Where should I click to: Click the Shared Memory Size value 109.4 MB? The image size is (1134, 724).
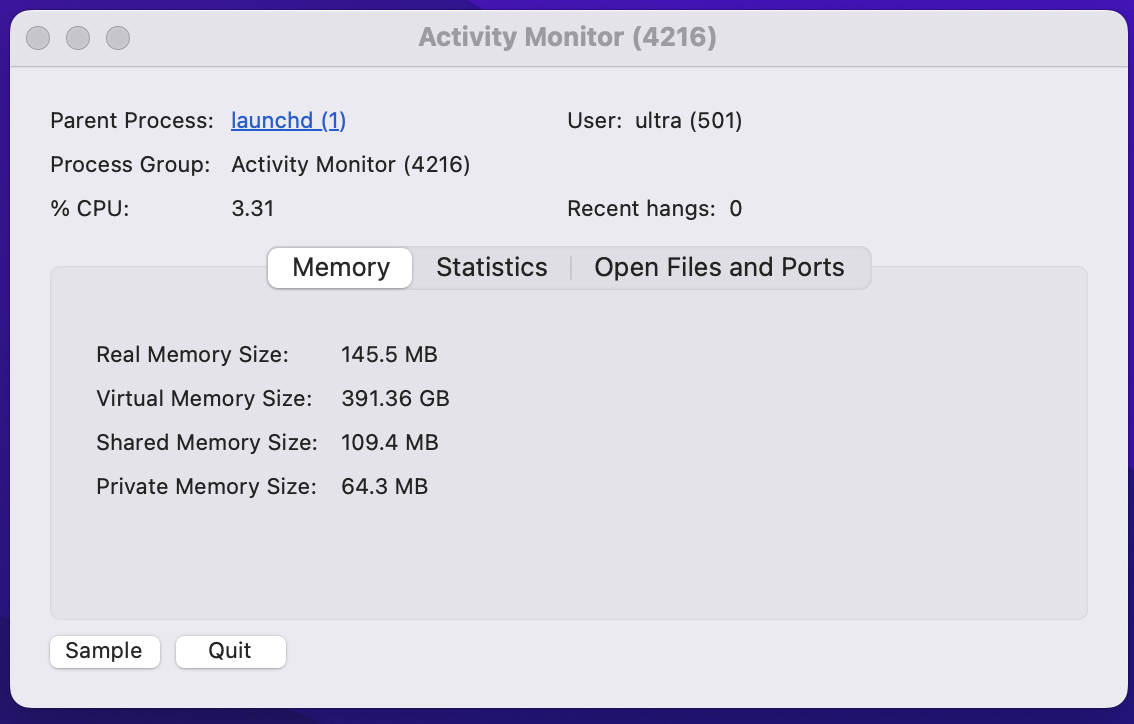[x=389, y=443]
